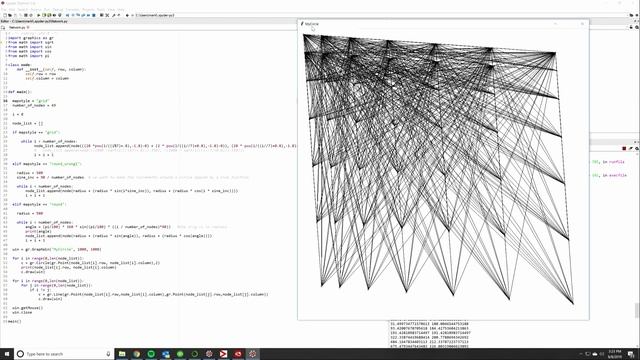Open Preferences from the toolbar wrench icon
Image resolution: width=640 pixels, height=360 pixels.
coord(113,15)
